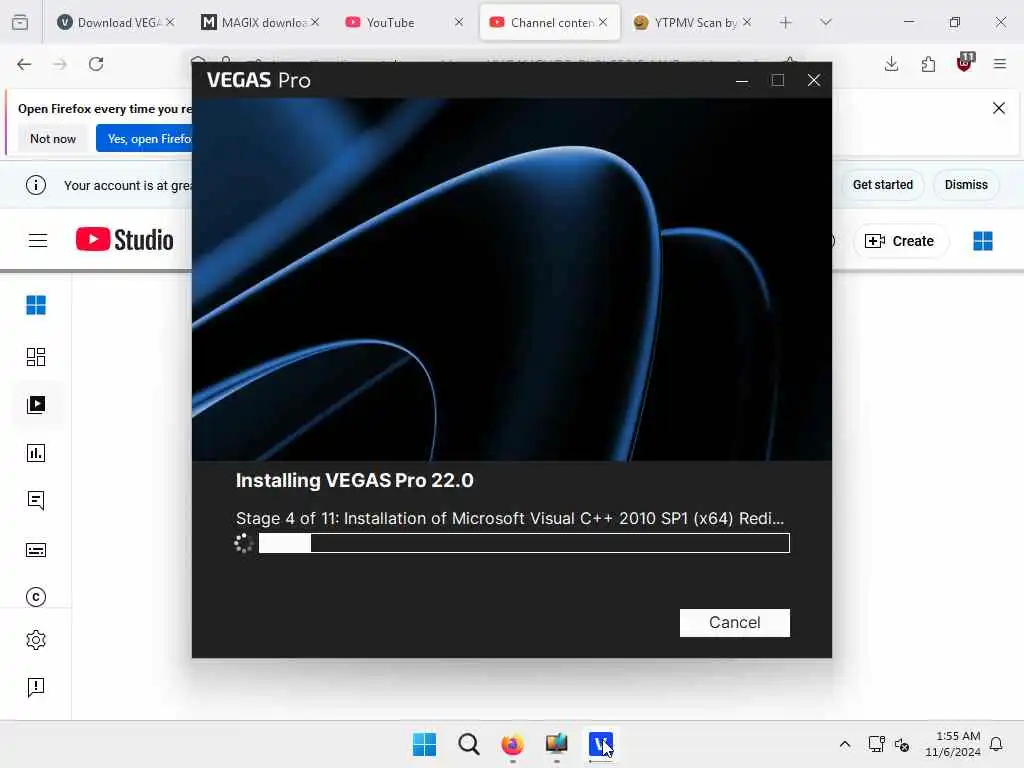This screenshot has width=1024, height=768.
Task: Reload the current page
Action: (96, 64)
